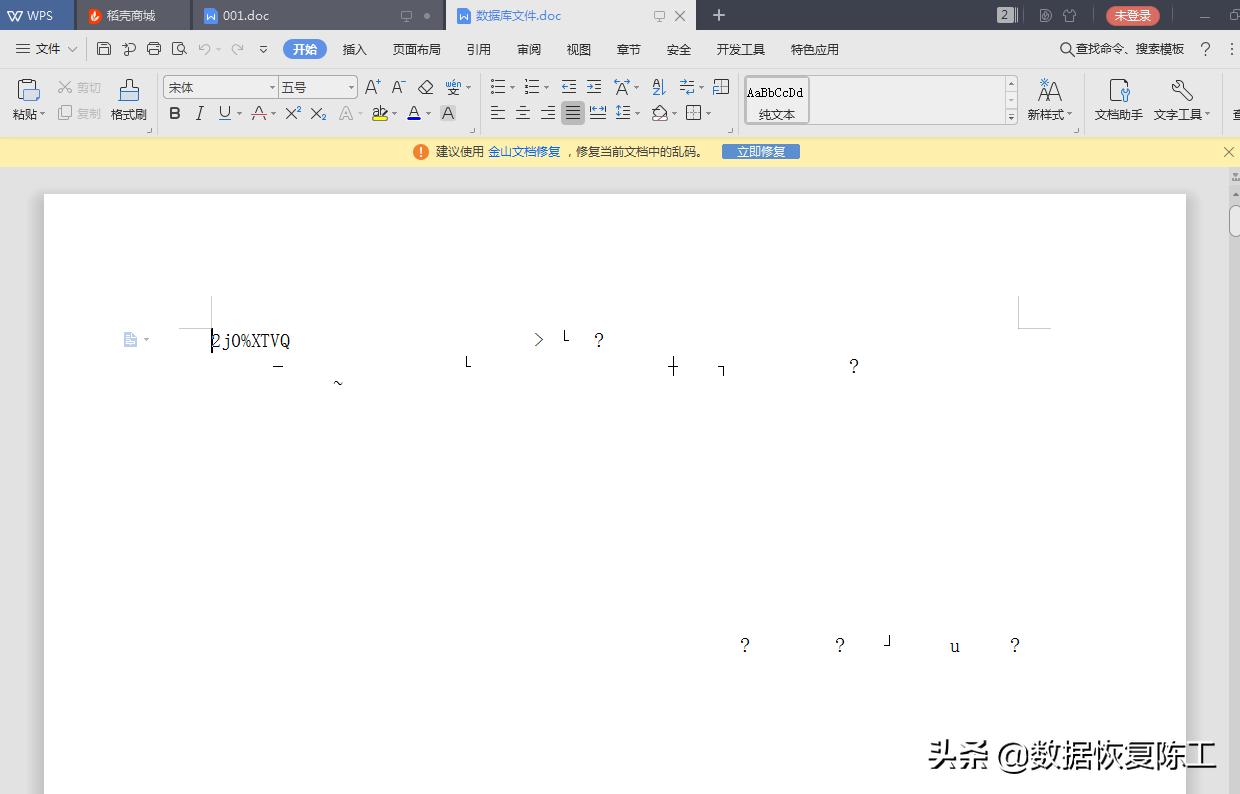This screenshot has height=794, width=1240.
Task: Apply strikethrough formatting to text
Action: click(x=259, y=113)
